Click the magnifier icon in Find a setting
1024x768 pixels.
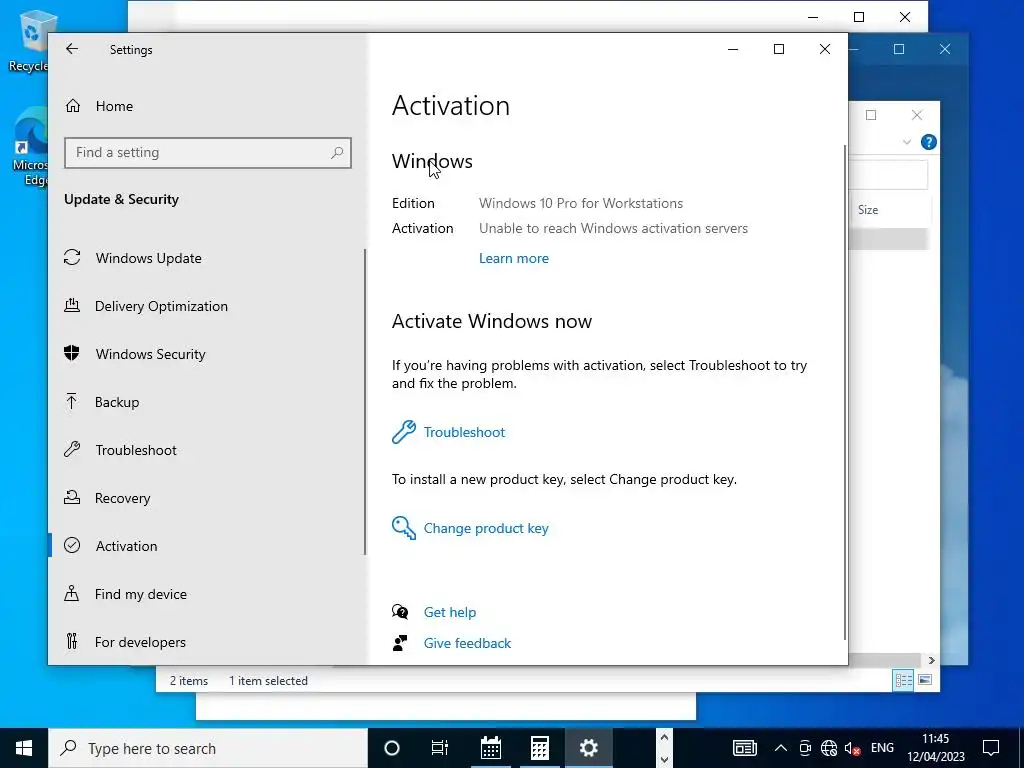337,153
